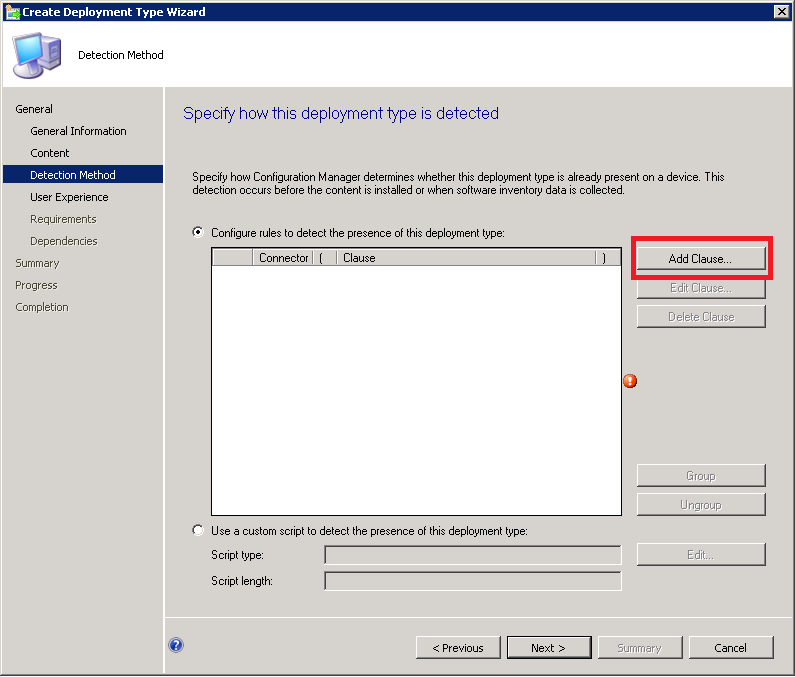The height and width of the screenshot is (677, 795).
Task: Cancel the wizard
Action: point(731,648)
